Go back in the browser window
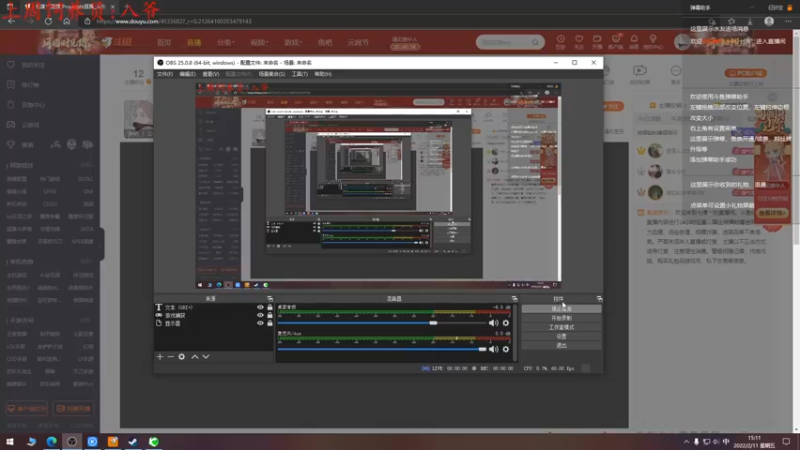Image resolution: width=800 pixels, height=450 pixels. pos(12,21)
